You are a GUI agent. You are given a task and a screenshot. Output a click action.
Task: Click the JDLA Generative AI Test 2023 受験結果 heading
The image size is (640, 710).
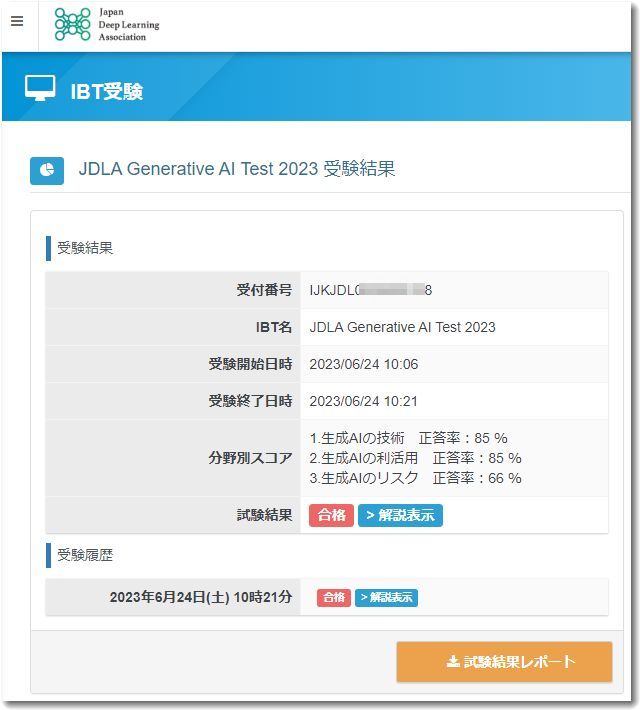(237, 169)
